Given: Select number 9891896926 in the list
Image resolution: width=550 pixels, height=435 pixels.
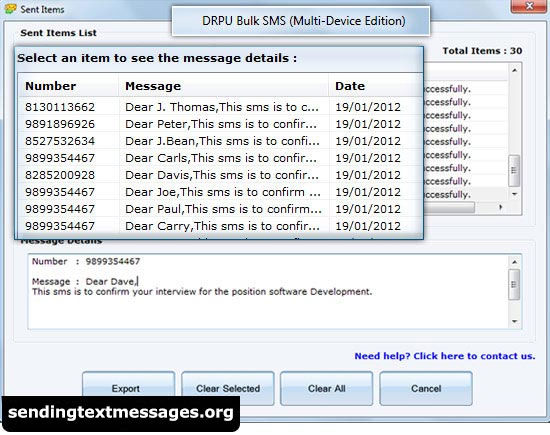Looking at the screenshot, I should pos(60,124).
